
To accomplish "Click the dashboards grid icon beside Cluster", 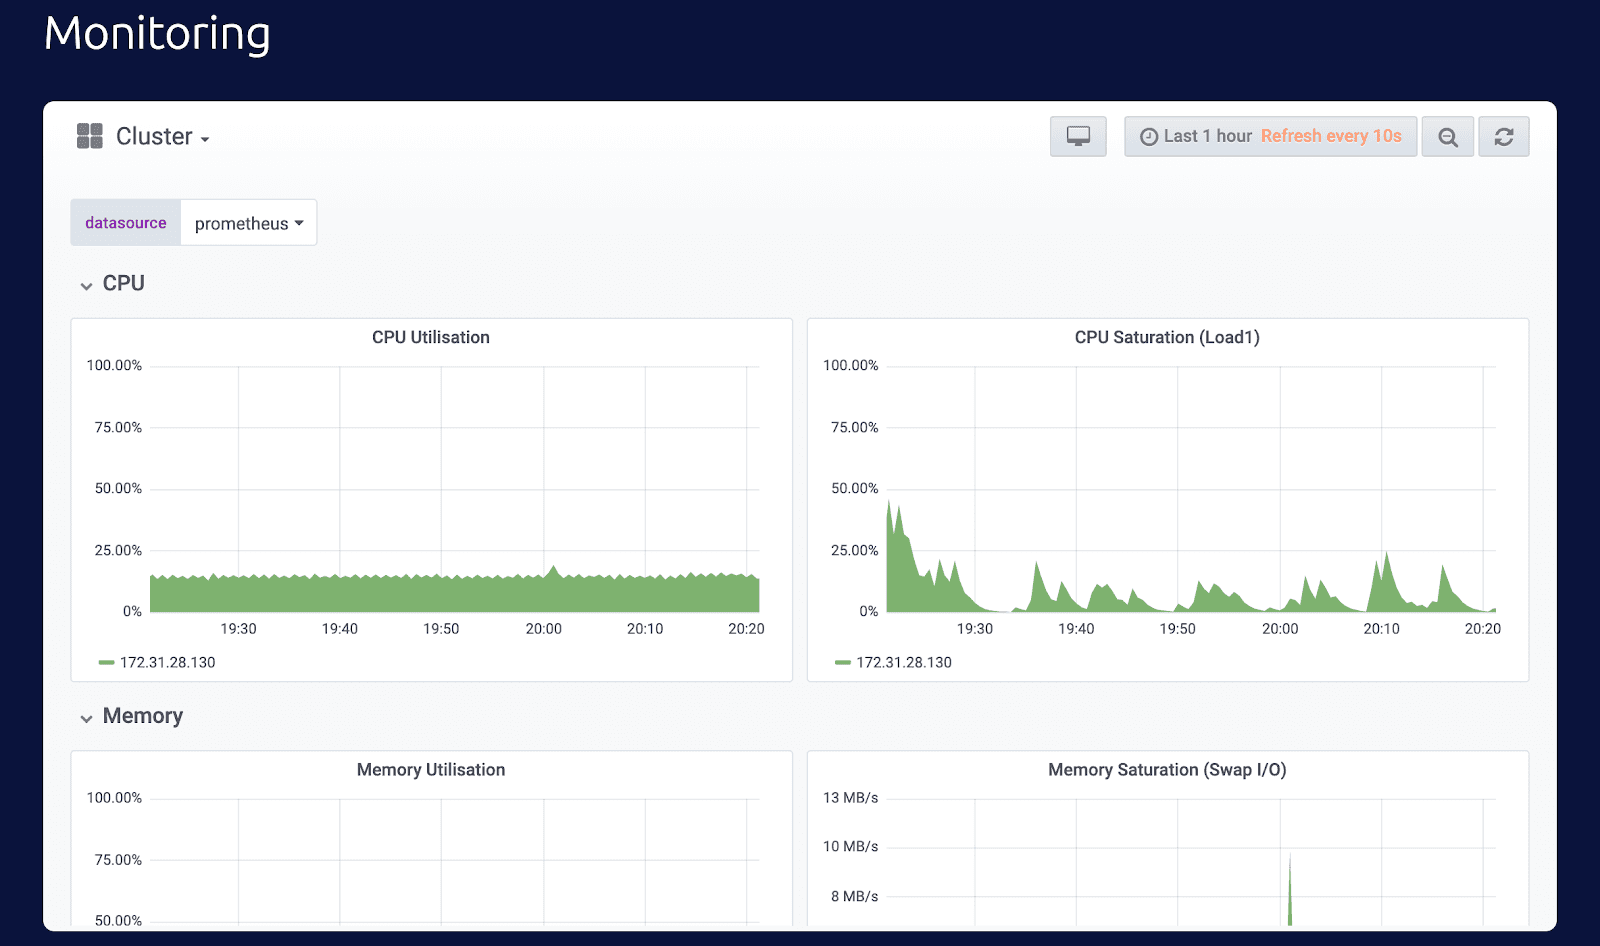I will (89, 135).
